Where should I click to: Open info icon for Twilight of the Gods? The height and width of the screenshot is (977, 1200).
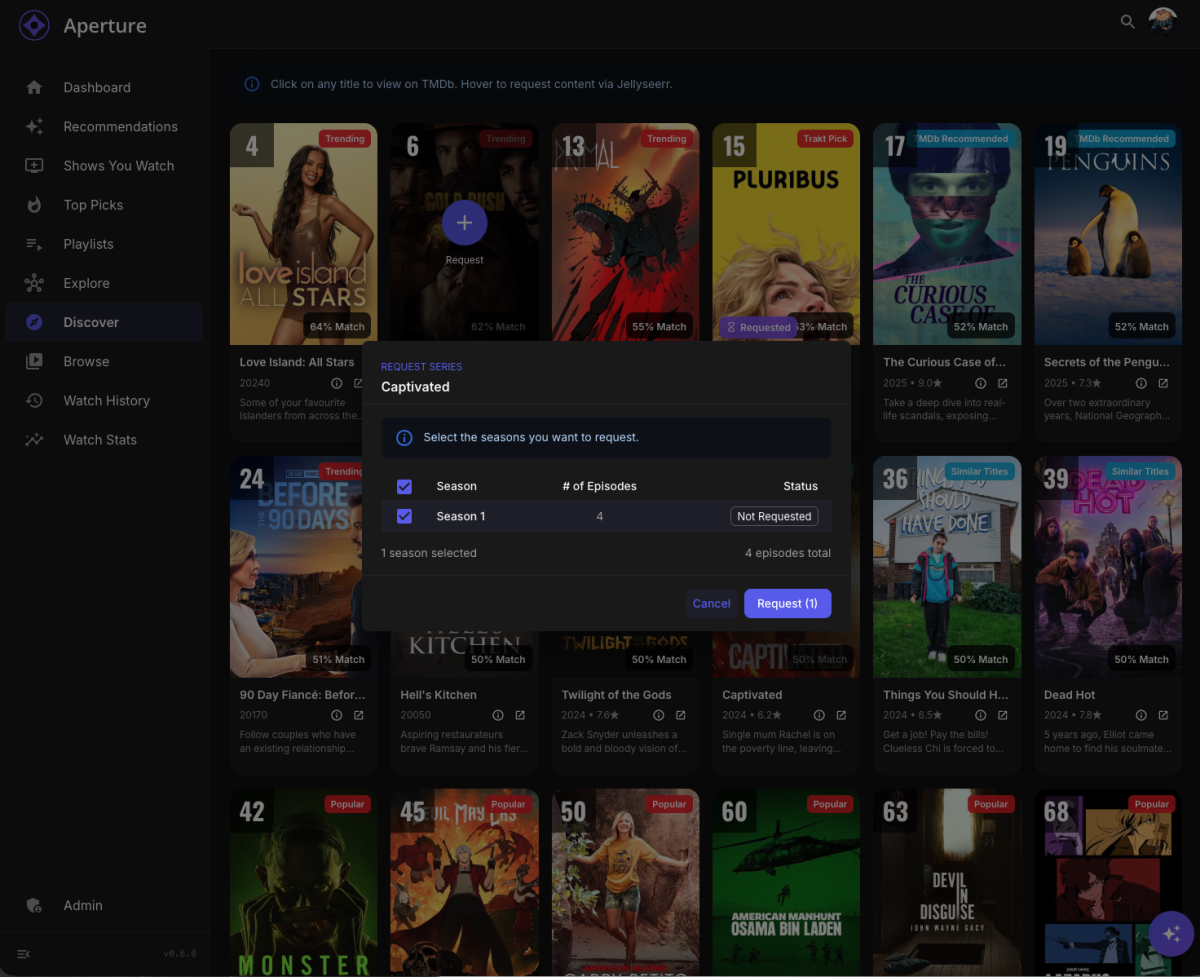[x=658, y=715]
